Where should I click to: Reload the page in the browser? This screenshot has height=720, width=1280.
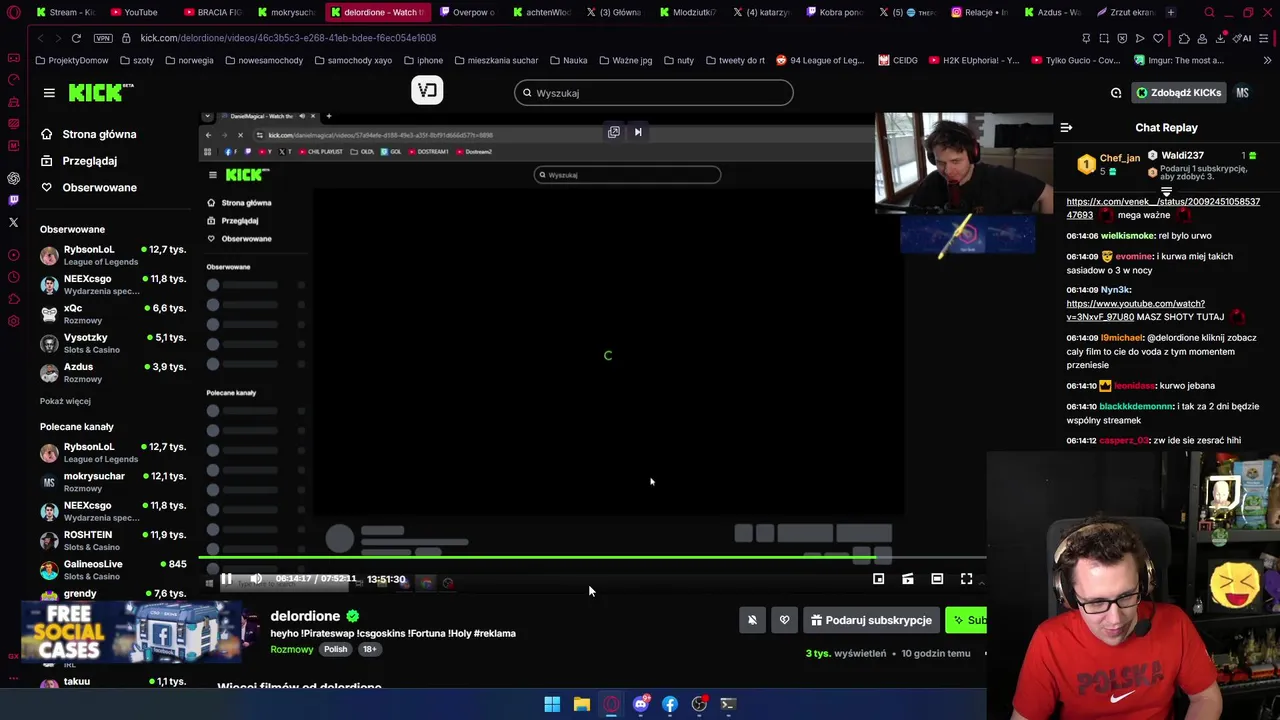(76, 38)
